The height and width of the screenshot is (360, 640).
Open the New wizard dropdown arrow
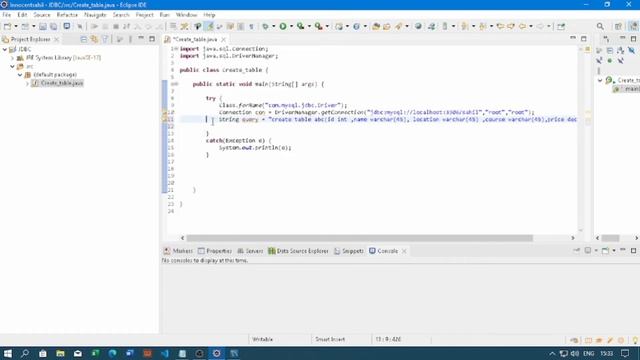16,26
